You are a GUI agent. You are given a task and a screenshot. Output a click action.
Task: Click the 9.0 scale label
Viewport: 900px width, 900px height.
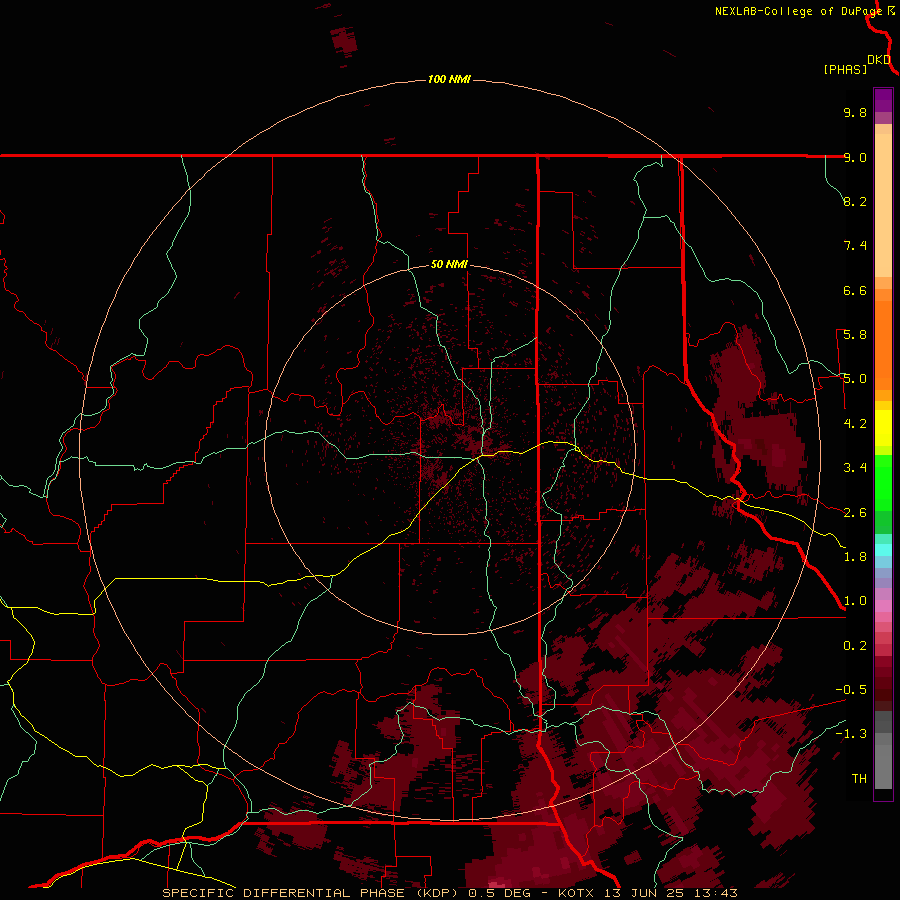click(855, 157)
